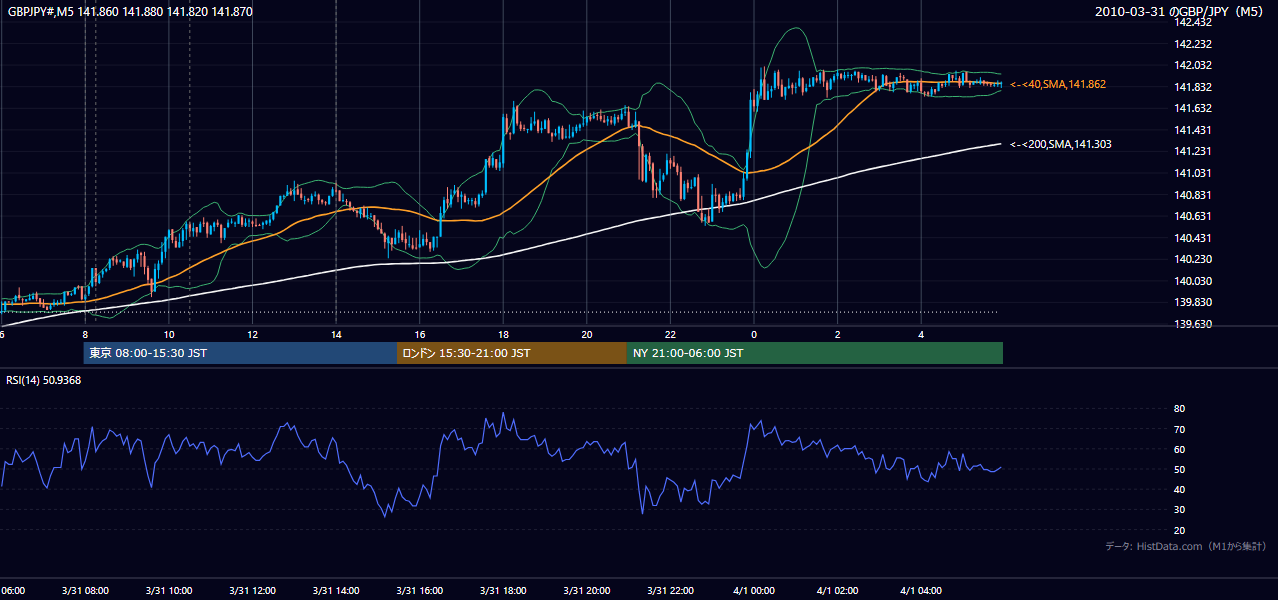This screenshot has height=600, width=1278.
Task: Click hour 8 on the price chart axis
Action: [x=85, y=334]
